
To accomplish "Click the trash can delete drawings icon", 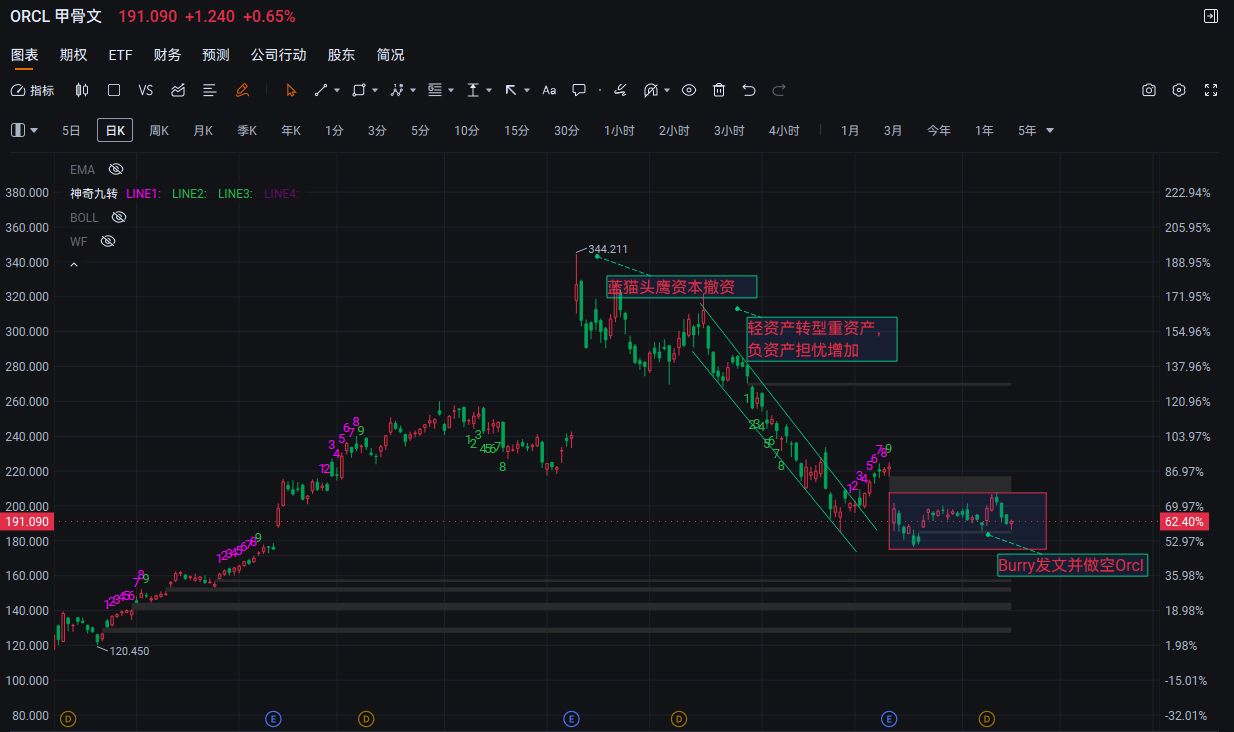I will point(719,90).
